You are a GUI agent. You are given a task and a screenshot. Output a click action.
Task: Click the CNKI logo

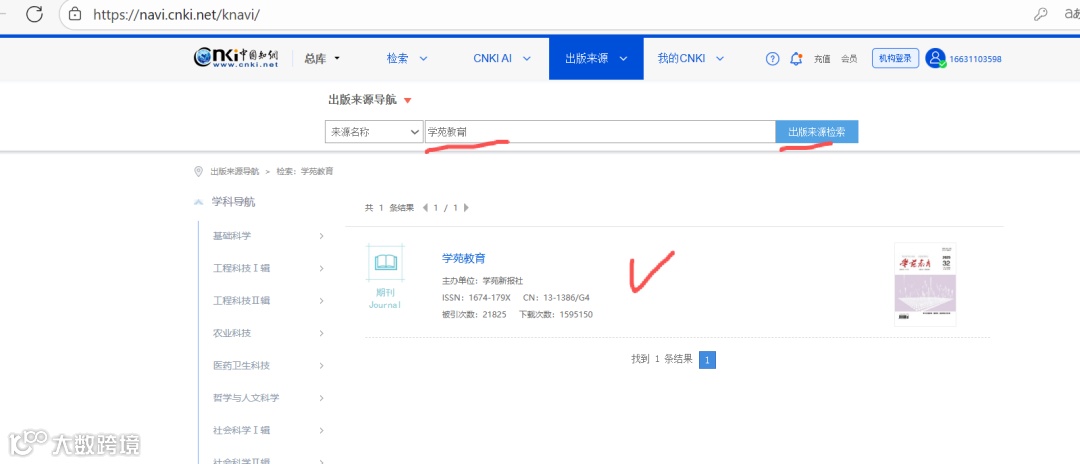236,58
